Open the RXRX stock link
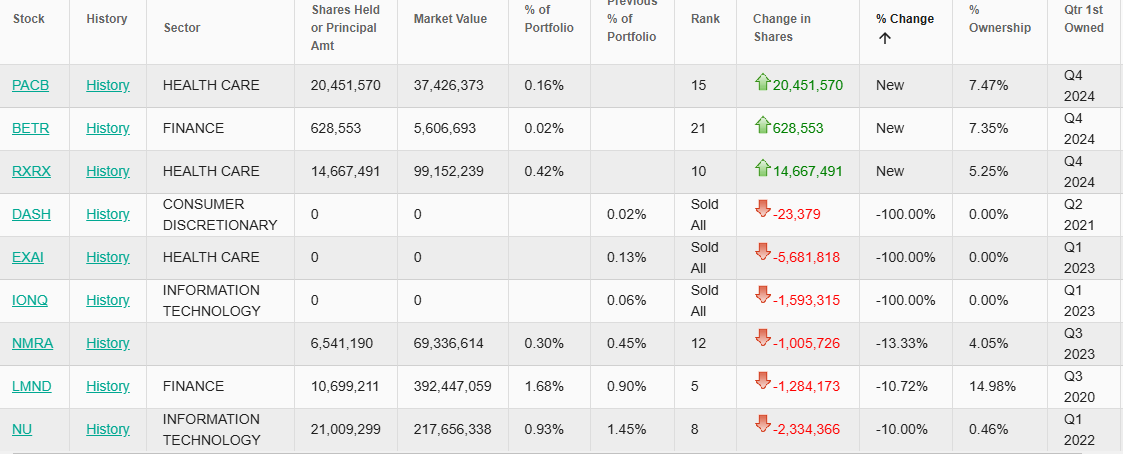This screenshot has width=1123, height=454. (32, 171)
